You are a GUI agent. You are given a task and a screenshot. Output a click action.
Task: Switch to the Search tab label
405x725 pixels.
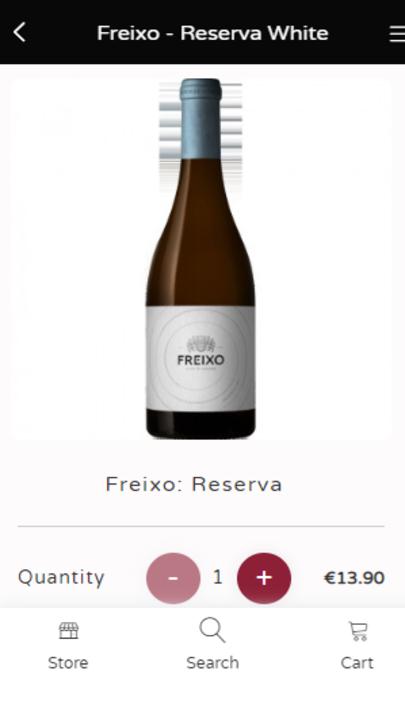[x=213, y=663]
